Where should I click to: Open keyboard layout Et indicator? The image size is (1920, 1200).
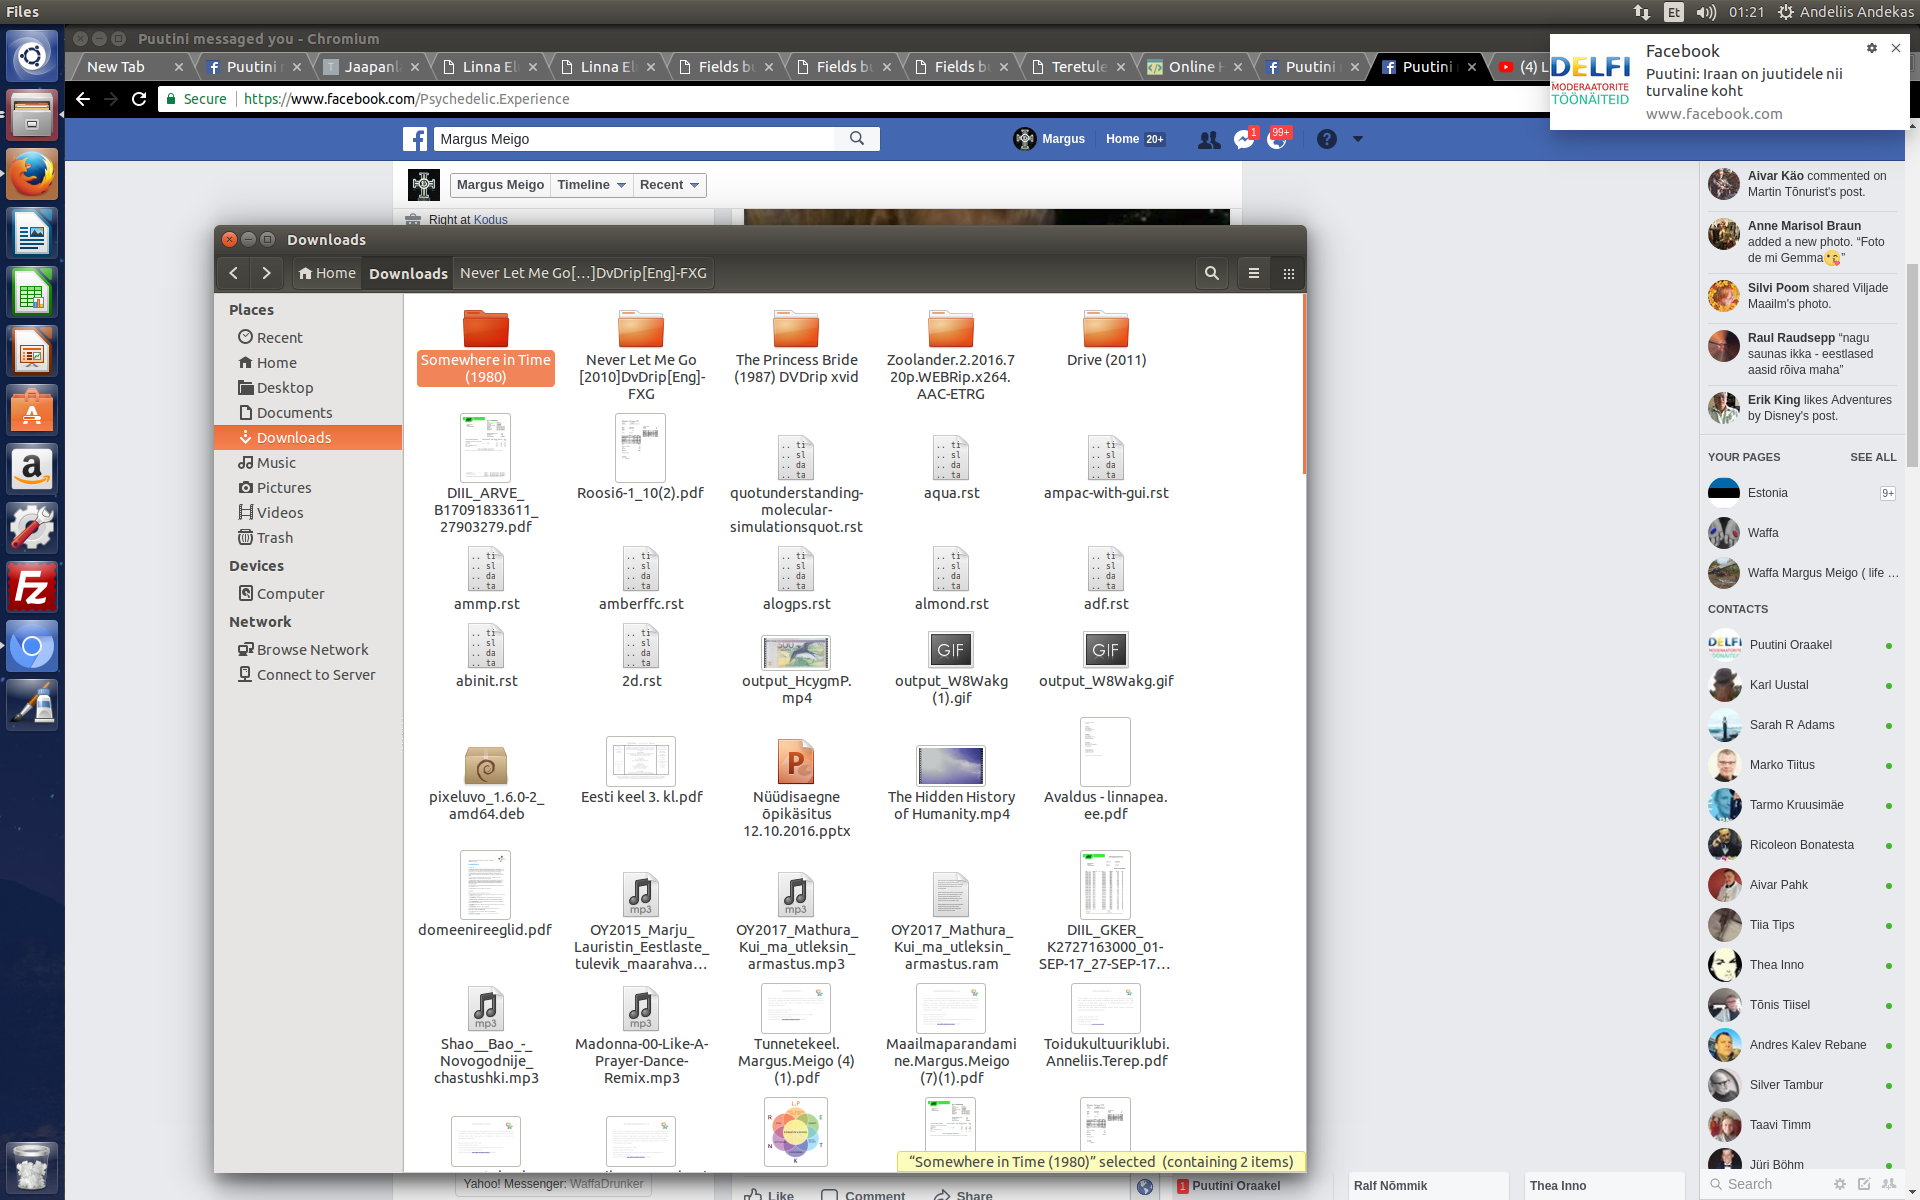(x=1673, y=12)
